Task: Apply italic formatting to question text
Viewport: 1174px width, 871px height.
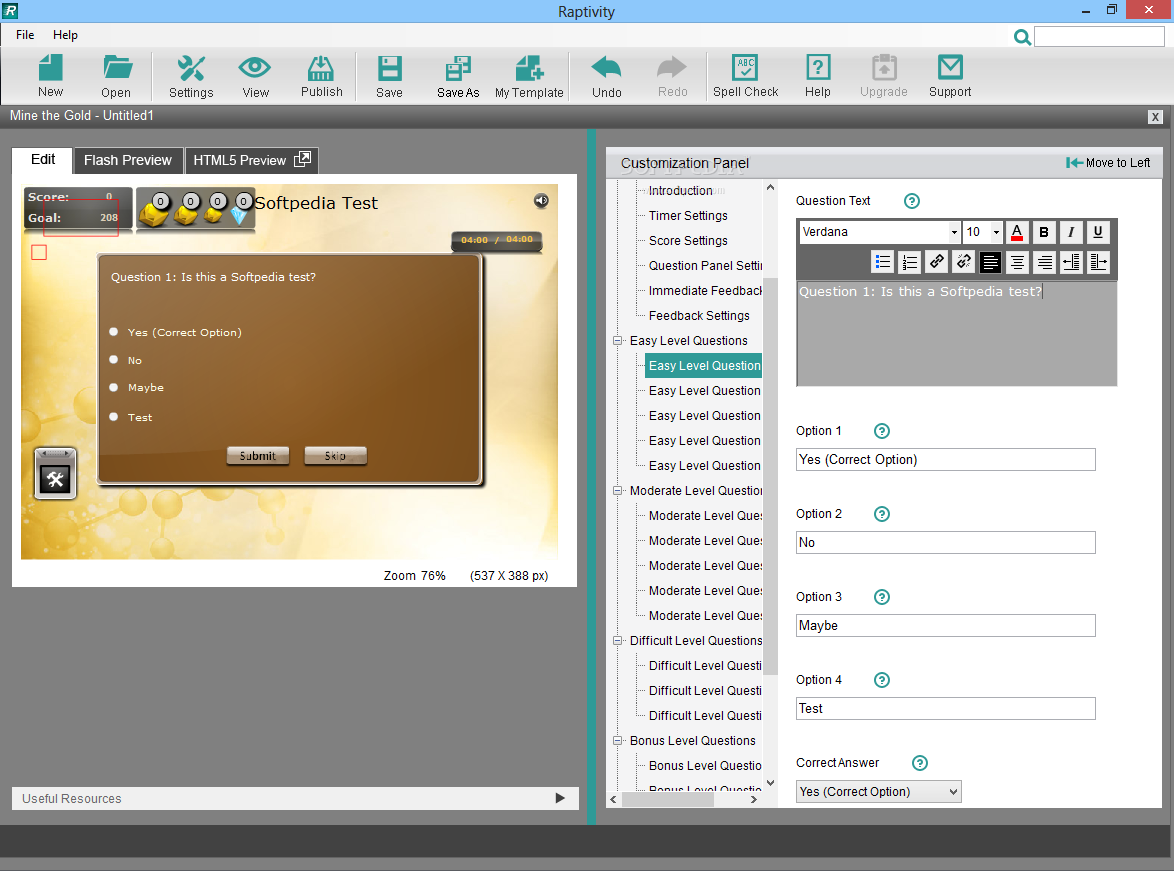Action: [1071, 232]
